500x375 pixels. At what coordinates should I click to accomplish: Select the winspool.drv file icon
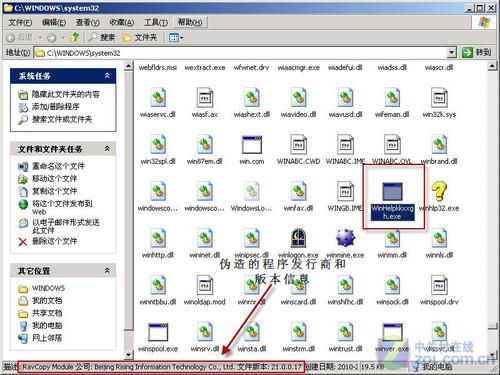tap(439, 285)
